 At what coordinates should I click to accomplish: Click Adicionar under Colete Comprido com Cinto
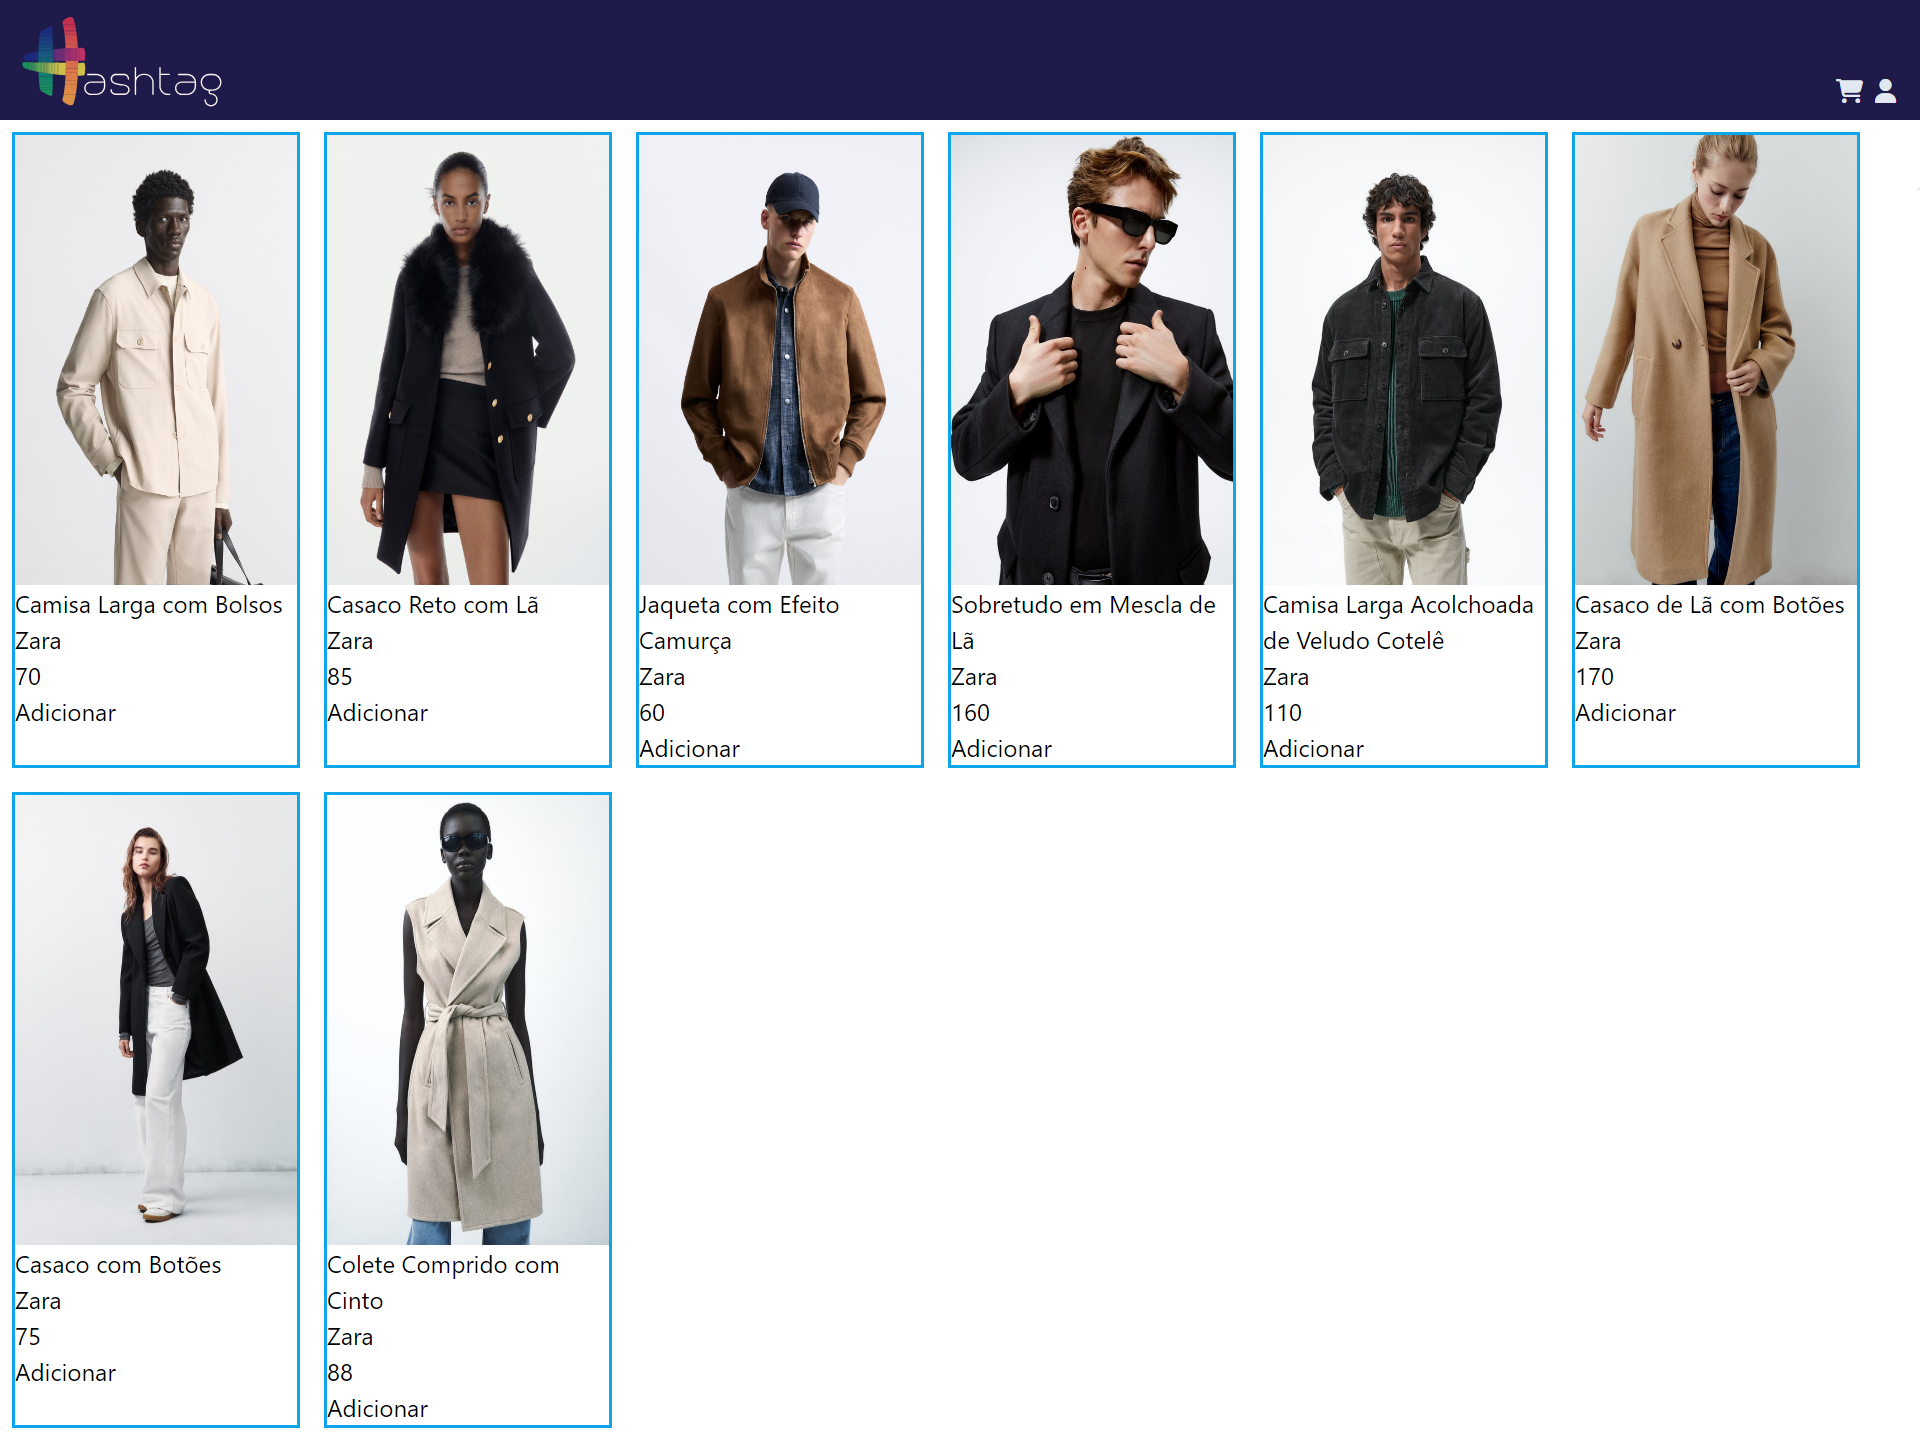377,1409
